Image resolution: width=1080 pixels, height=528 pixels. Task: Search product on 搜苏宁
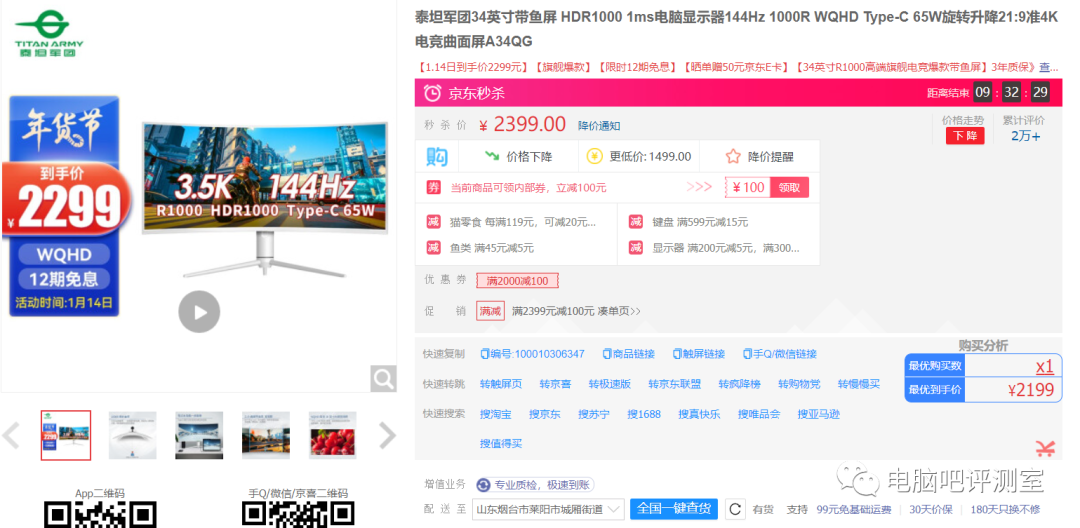pyautogui.click(x=594, y=414)
